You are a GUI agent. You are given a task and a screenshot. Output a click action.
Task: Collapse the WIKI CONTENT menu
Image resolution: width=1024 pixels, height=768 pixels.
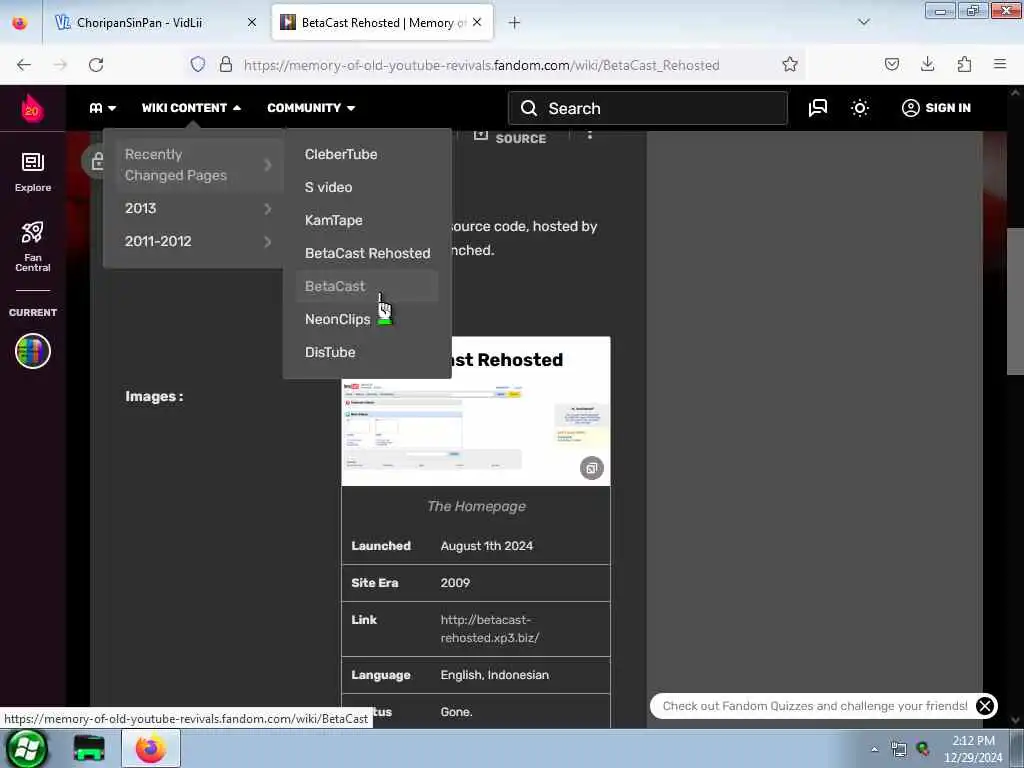(191, 108)
